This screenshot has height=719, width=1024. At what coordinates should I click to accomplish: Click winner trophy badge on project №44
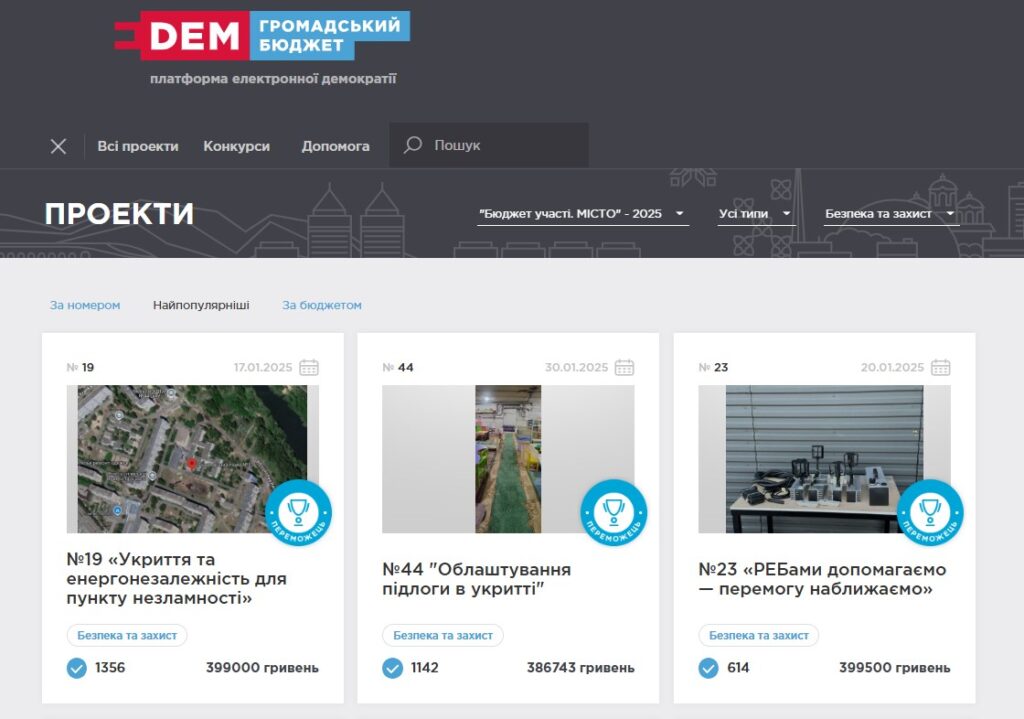(x=614, y=513)
